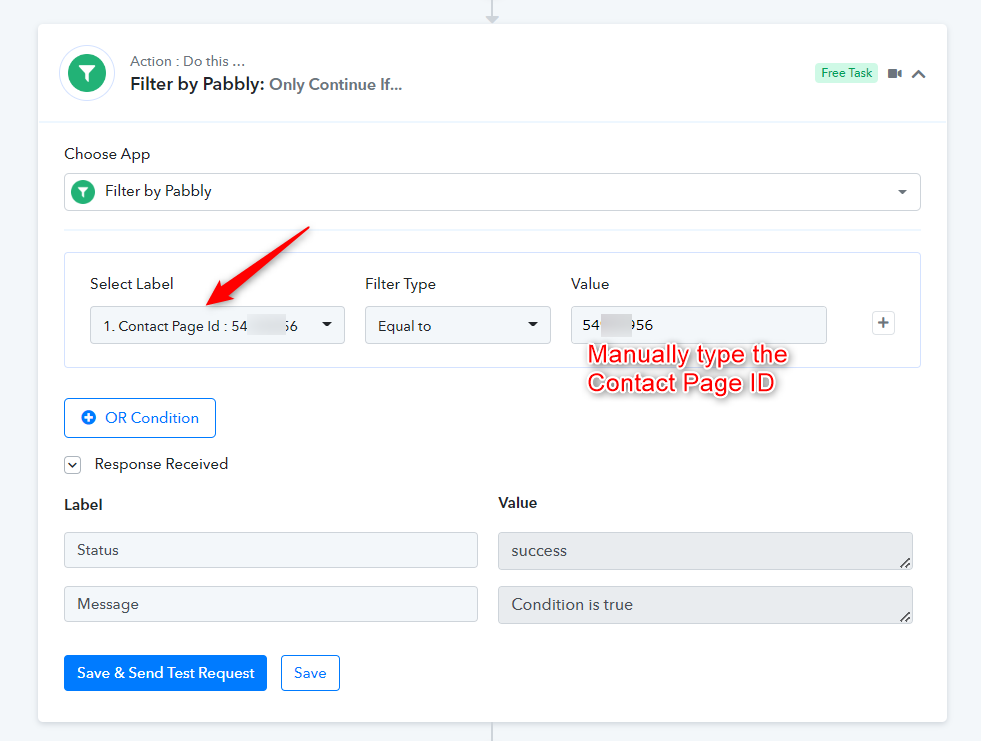This screenshot has width=981, height=741.
Task: Open the Choose App dropdown
Action: (x=492, y=192)
